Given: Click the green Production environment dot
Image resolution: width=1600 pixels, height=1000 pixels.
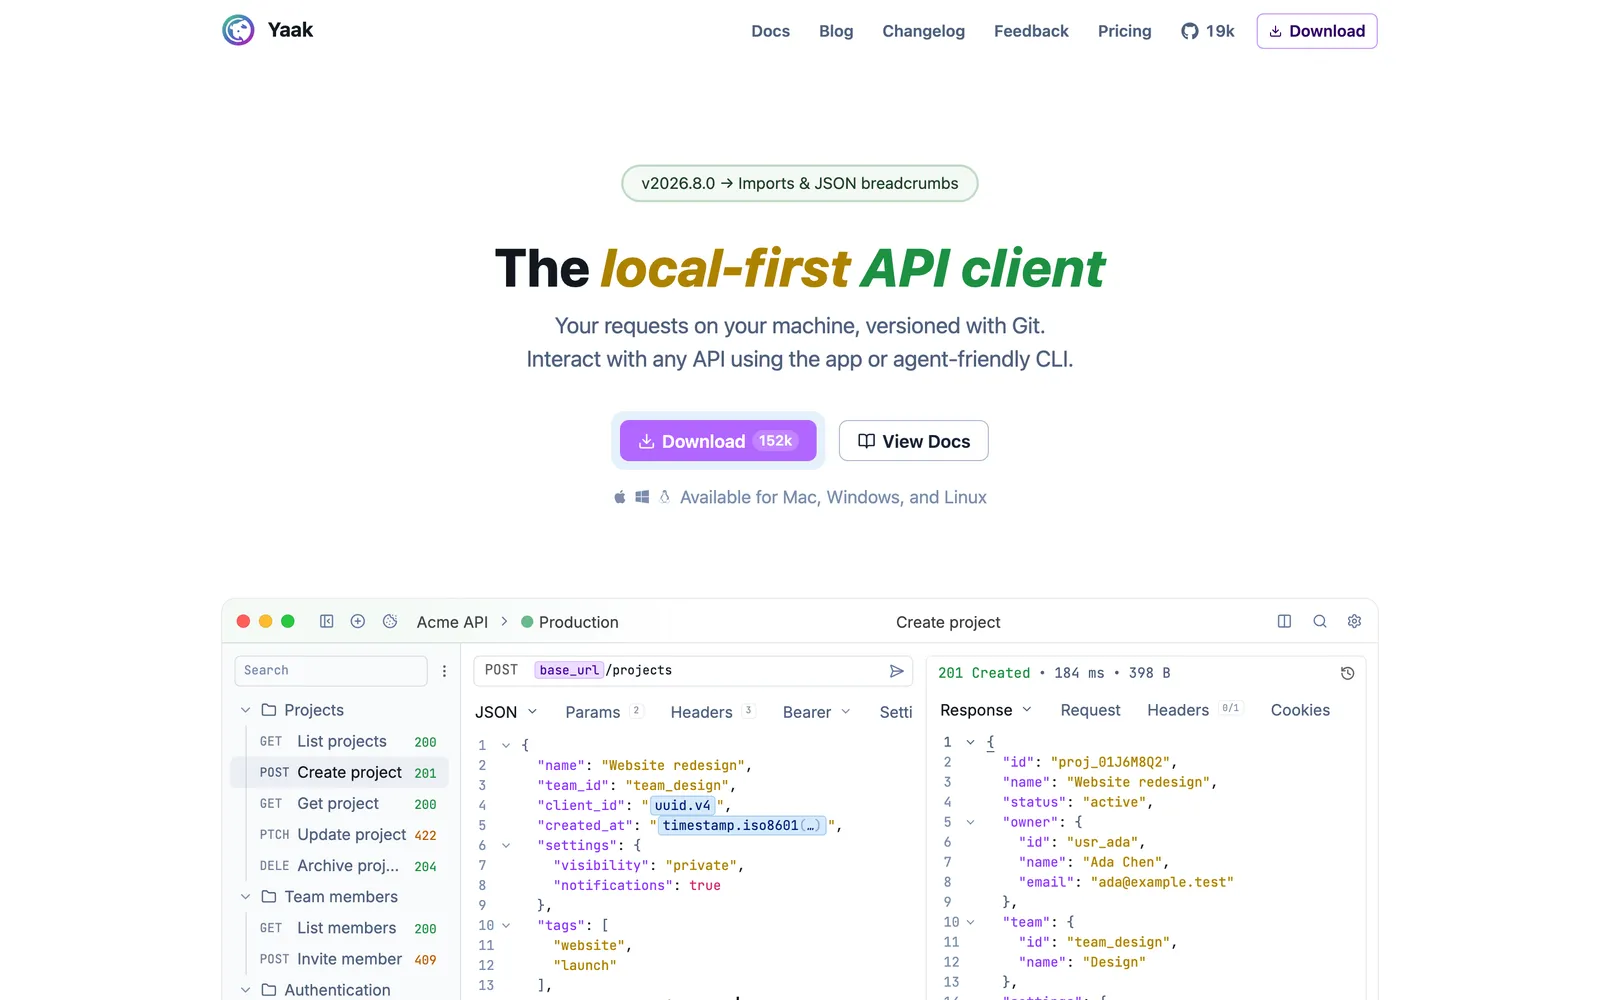Looking at the screenshot, I should click(527, 622).
